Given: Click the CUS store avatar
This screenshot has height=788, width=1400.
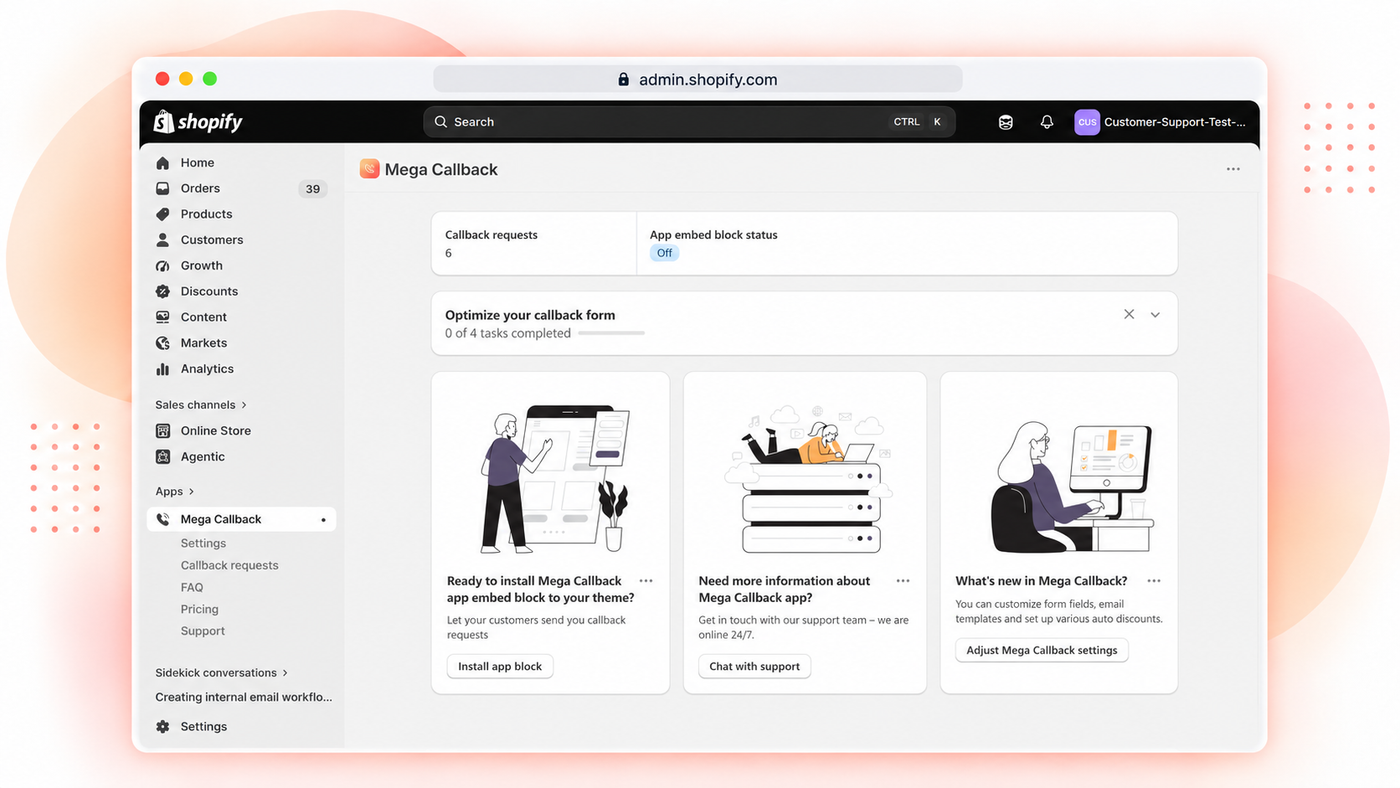Looking at the screenshot, I should [1087, 122].
